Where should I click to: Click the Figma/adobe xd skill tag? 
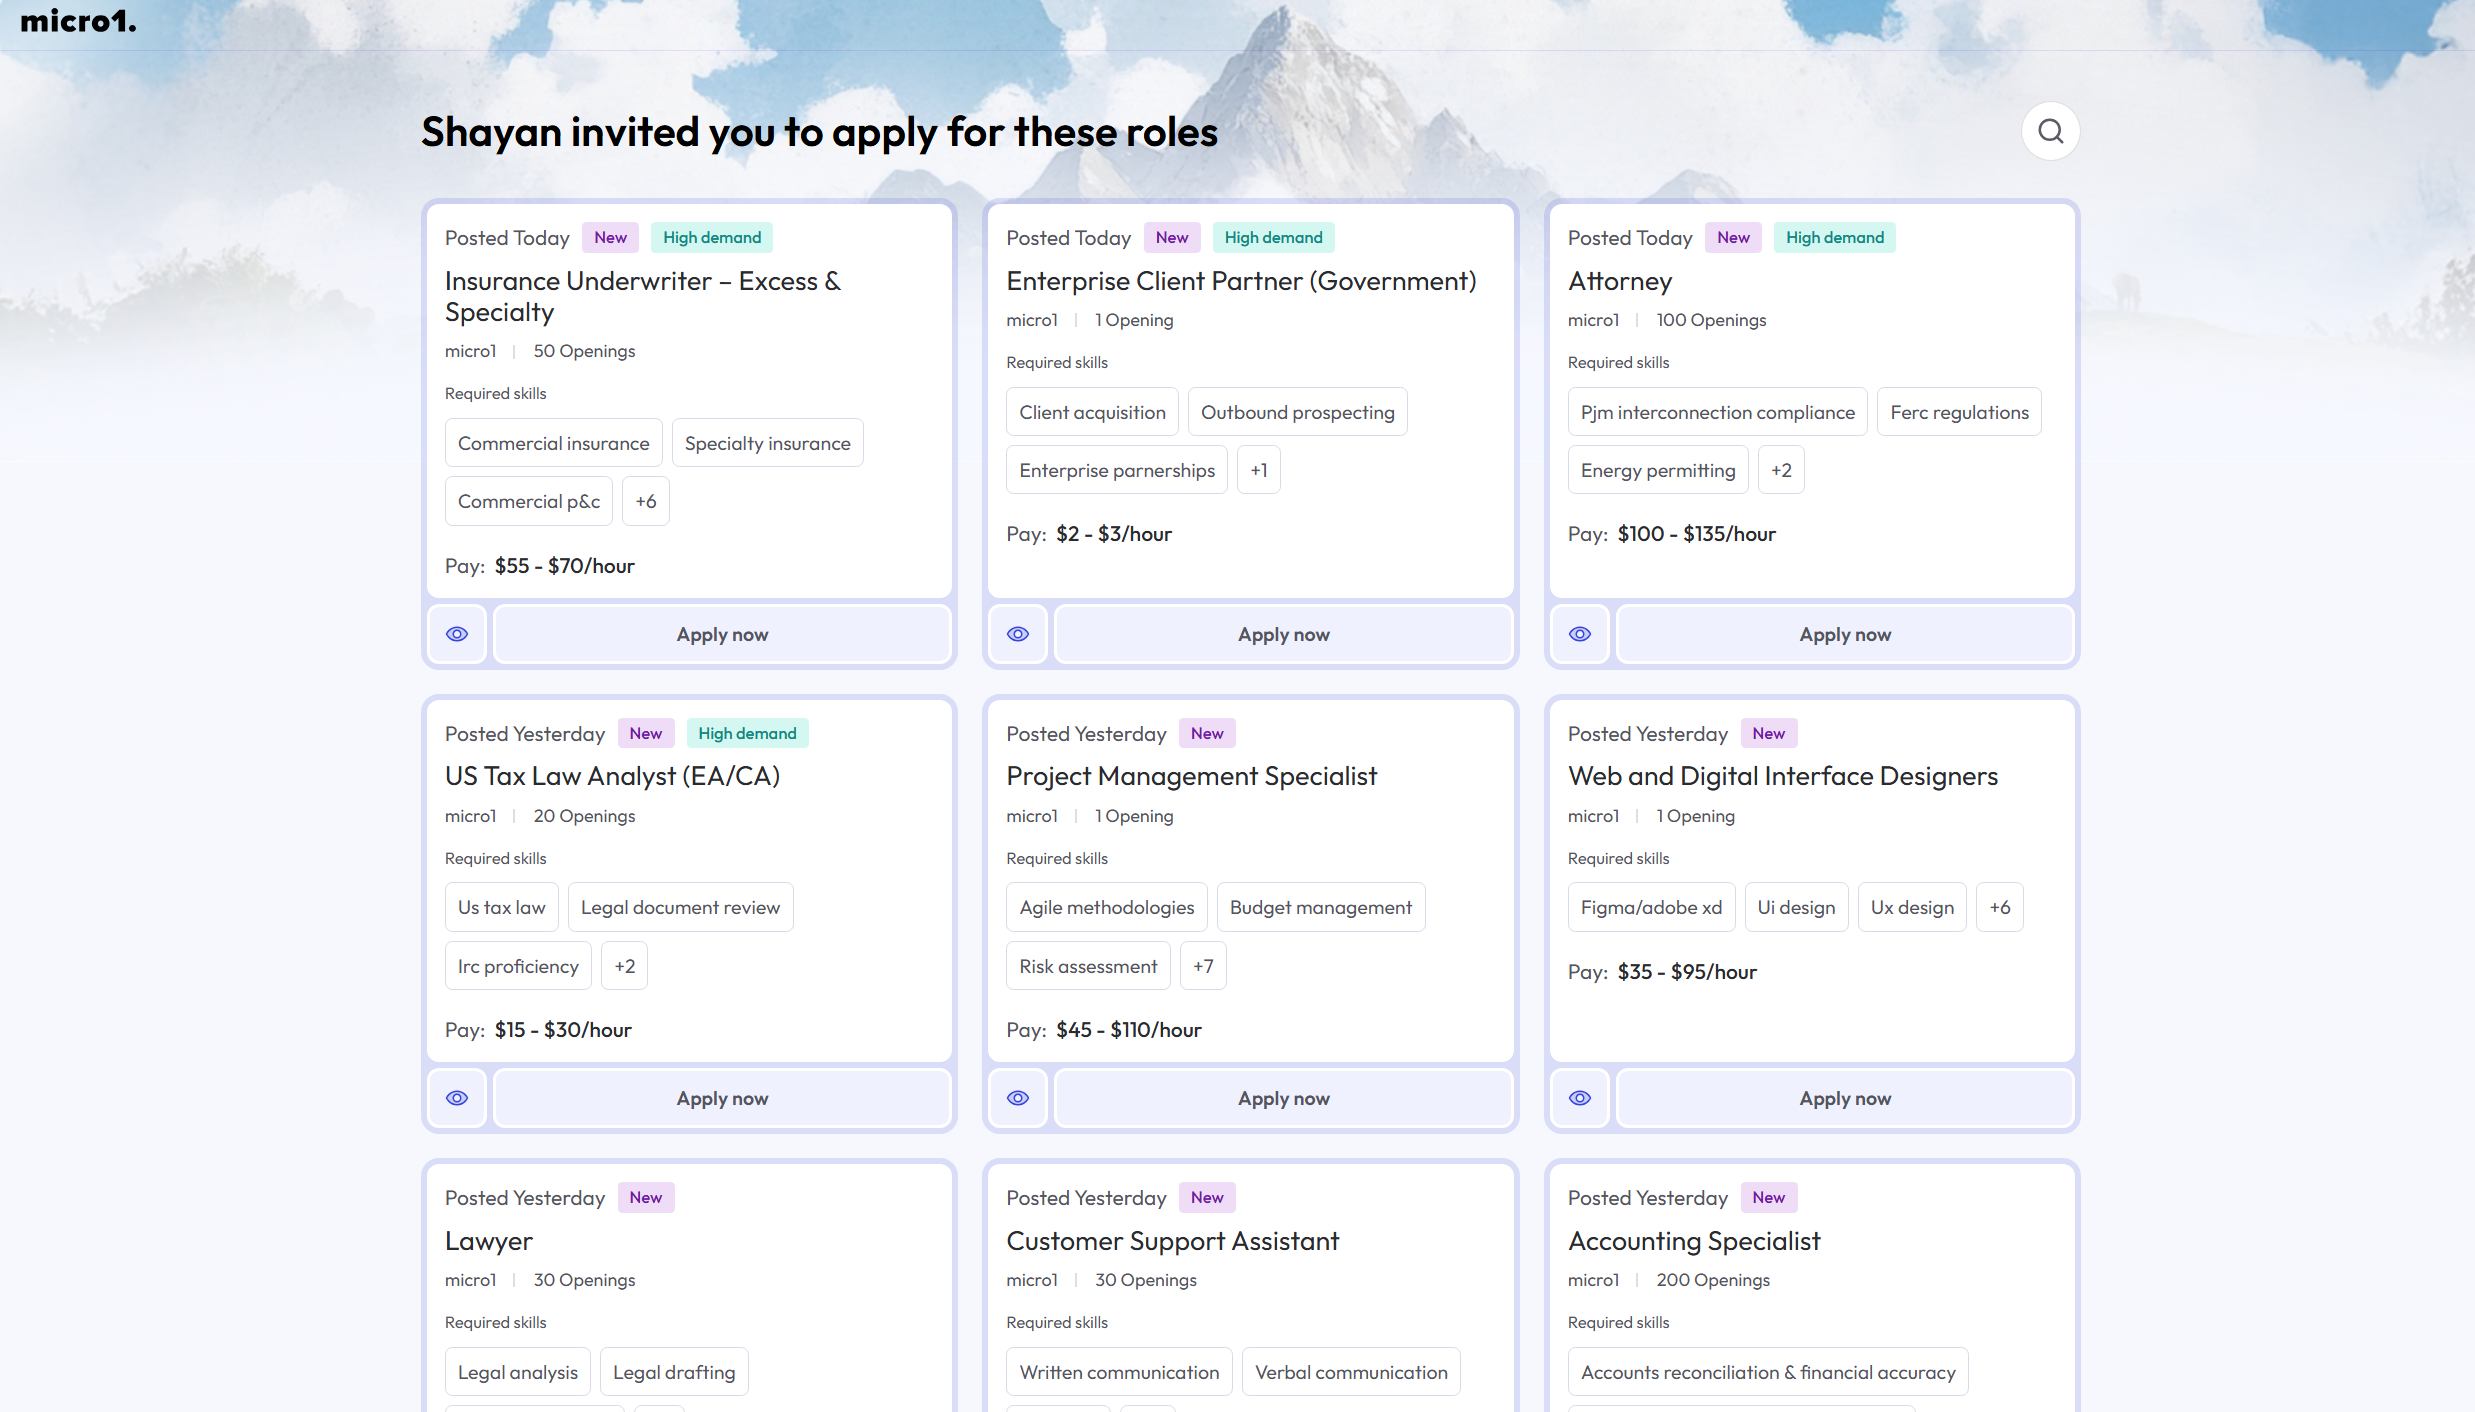(x=1651, y=907)
